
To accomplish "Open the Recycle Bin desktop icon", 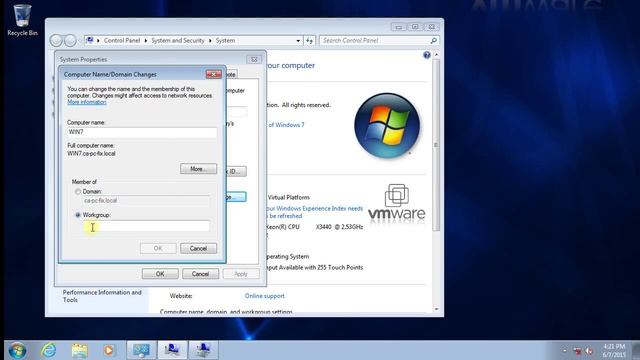I will click(22, 20).
